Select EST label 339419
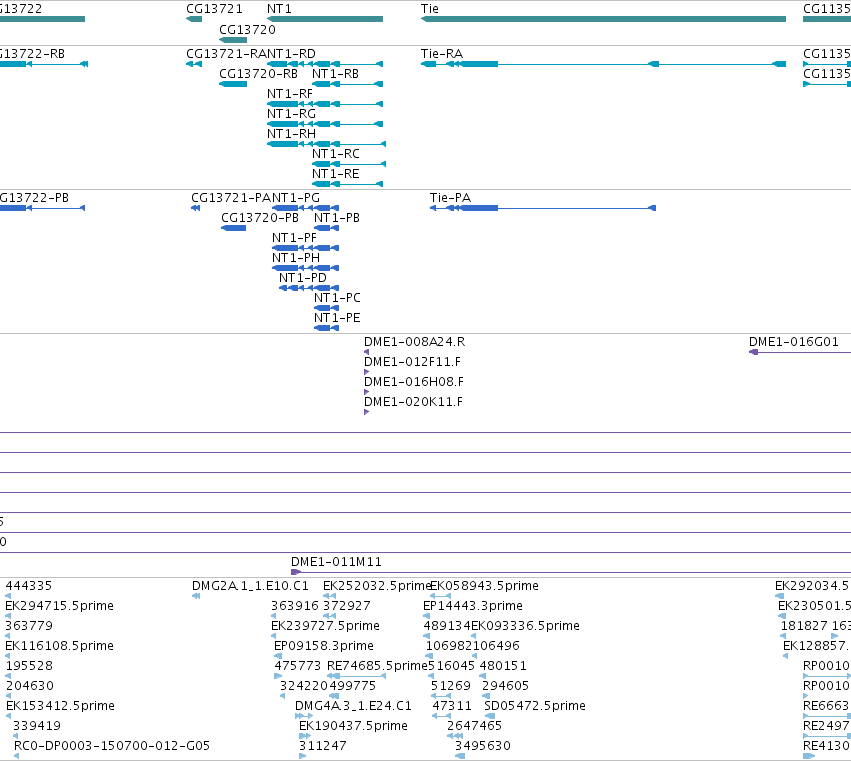This screenshot has height=761, width=851. point(37,726)
